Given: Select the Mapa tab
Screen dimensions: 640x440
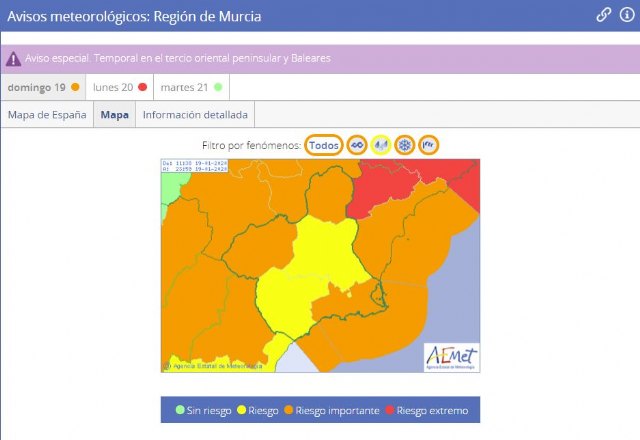Looking at the screenshot, I should [x=115, y=115].
